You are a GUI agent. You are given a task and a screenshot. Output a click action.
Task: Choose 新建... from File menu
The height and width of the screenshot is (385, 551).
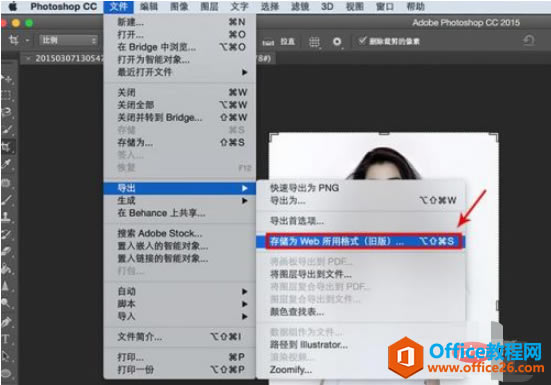point(181,22)
